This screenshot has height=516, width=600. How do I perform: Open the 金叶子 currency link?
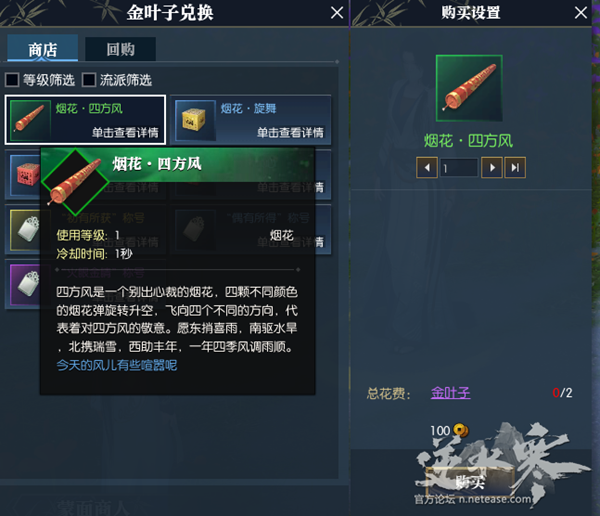(450, 393)
